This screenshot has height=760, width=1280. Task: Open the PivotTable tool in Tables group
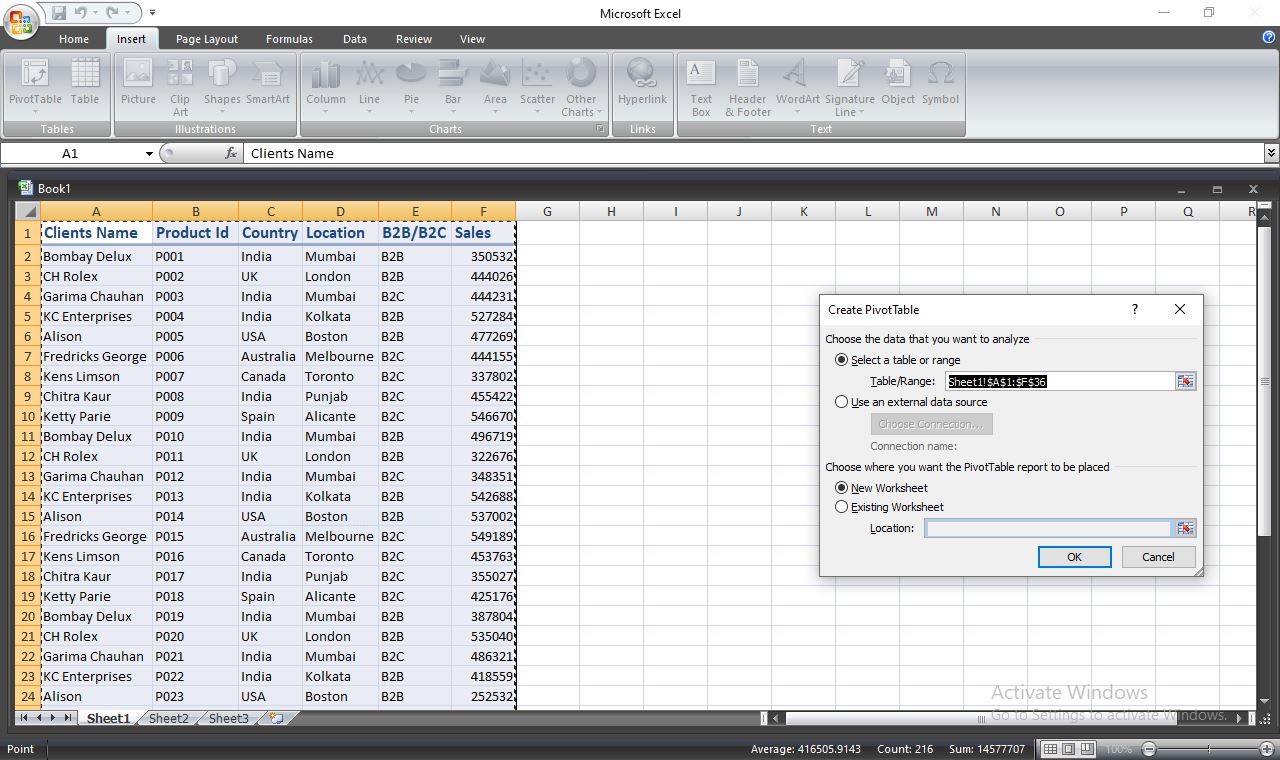(x=35, y=86)
